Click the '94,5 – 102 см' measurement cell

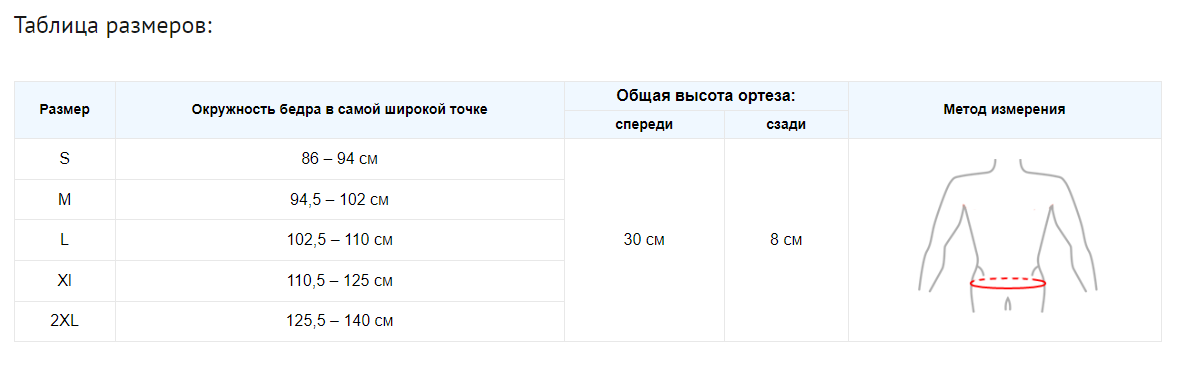click(339, 200)
